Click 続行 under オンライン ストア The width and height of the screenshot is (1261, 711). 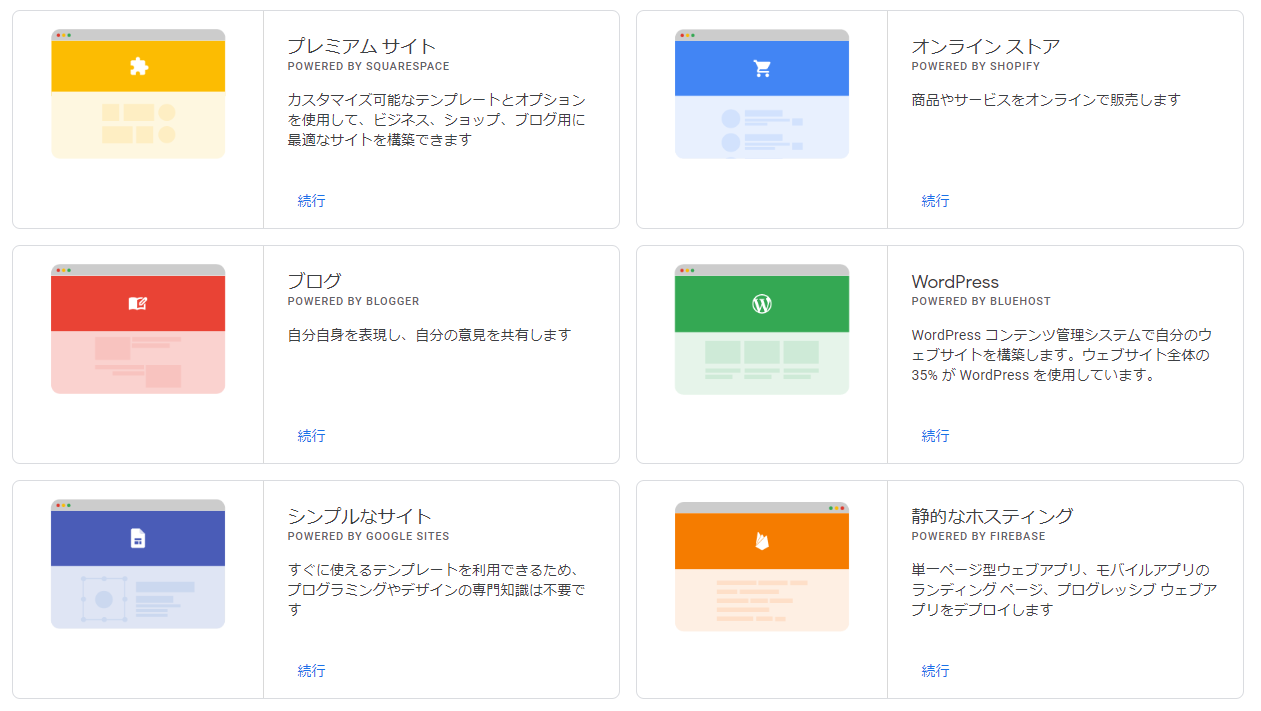coord(935,201)
